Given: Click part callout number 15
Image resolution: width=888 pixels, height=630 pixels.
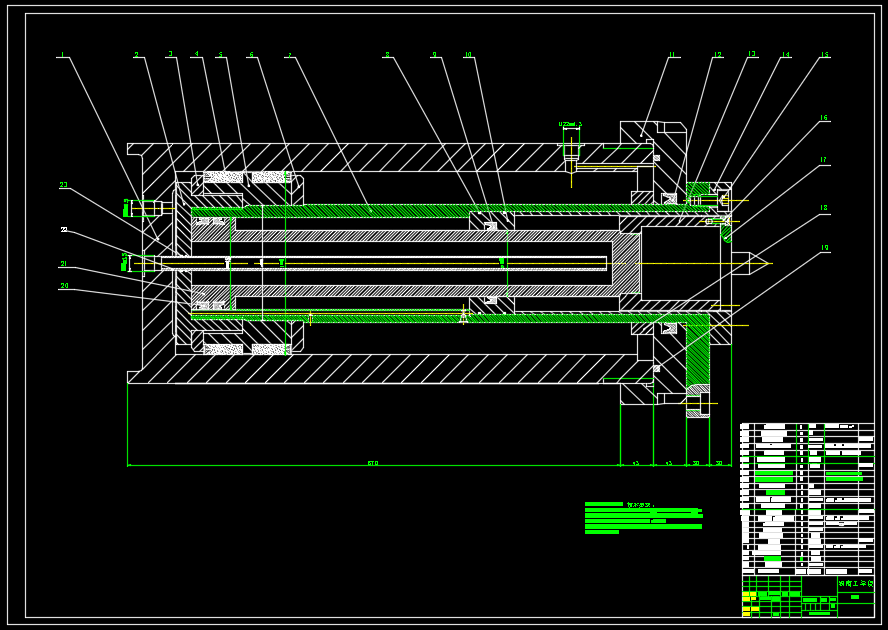Looking at the screenshot, I should [x=825, y=55].
